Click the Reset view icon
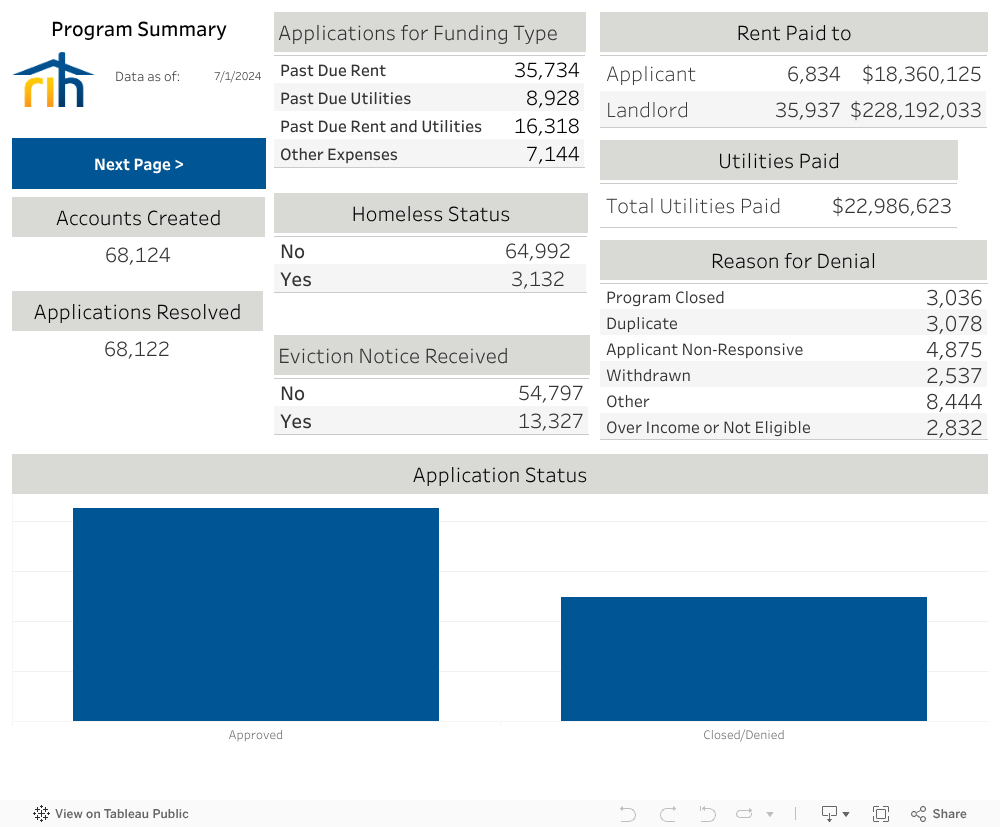The width and height of the screenshot is (1000, 827). 707,813
